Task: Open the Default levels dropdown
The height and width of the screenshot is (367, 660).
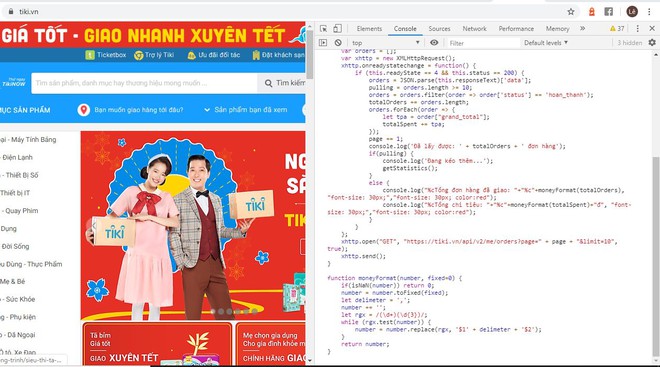Action: click(x=546, y=43)
